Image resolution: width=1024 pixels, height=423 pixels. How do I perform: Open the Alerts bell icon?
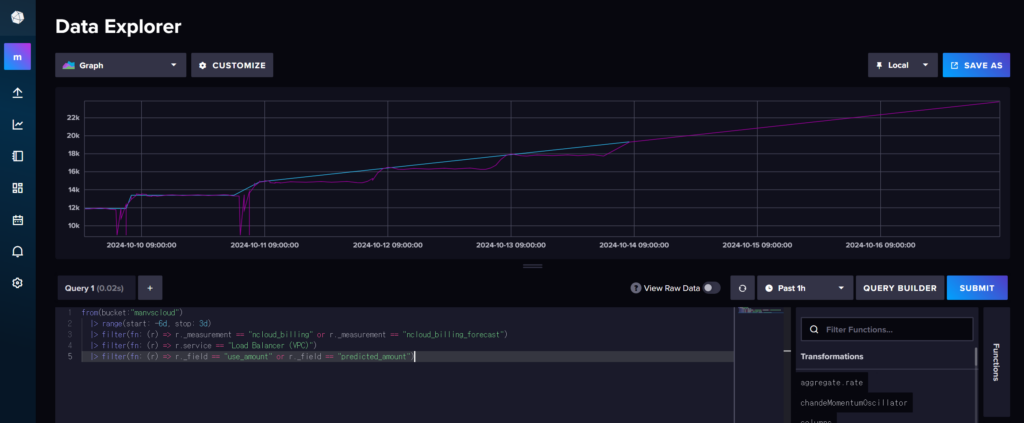[17, 251]
